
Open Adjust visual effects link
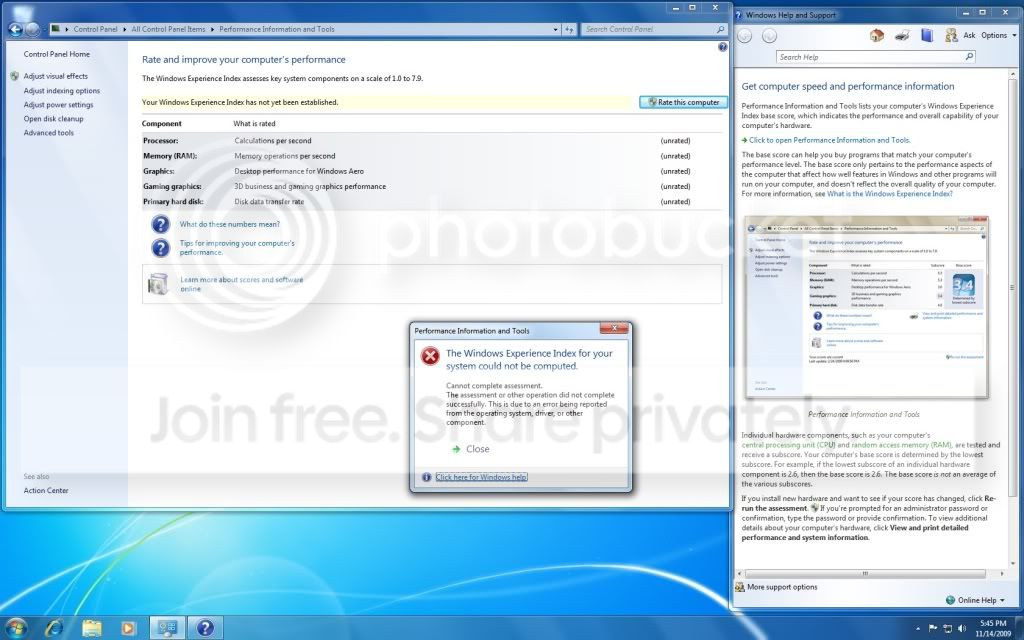coord(56,76)
